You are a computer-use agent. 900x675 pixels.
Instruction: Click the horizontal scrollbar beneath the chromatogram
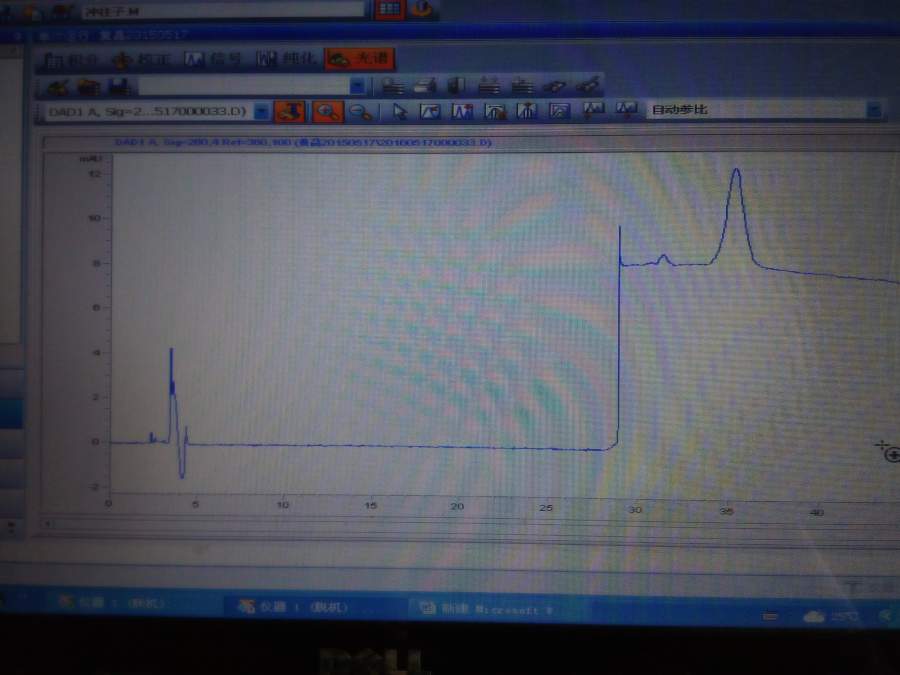pos(471,527)
